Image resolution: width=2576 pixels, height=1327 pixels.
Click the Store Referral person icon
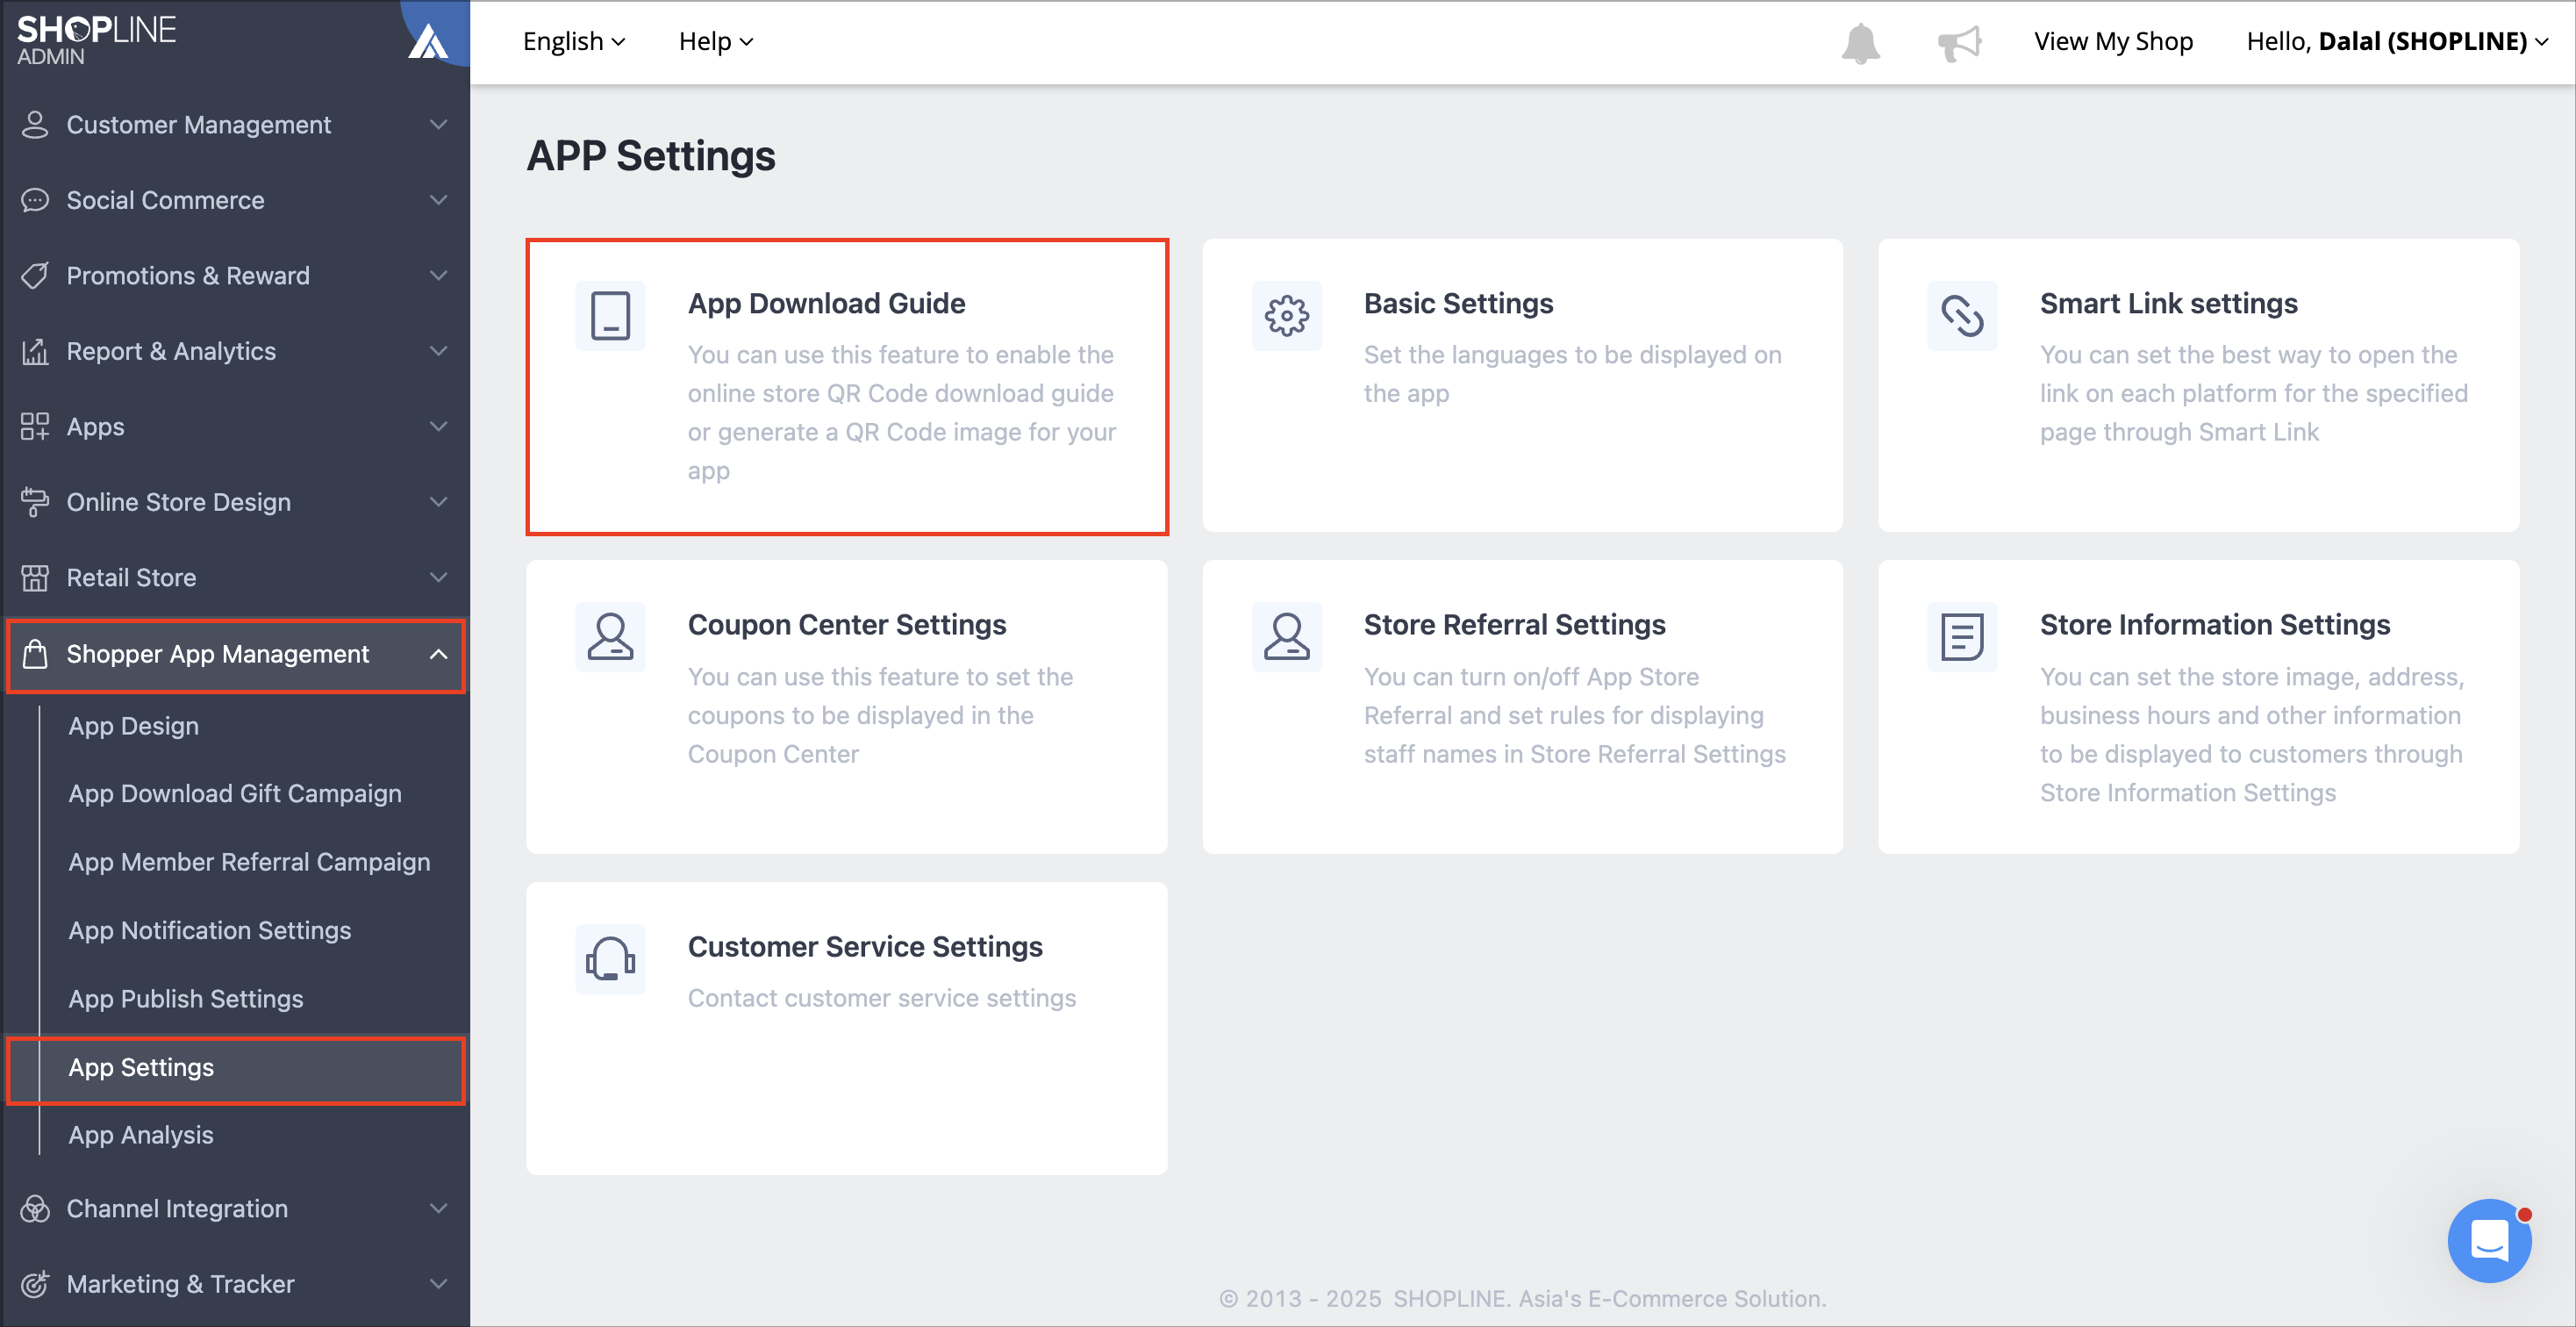(x=1286, y=637)
